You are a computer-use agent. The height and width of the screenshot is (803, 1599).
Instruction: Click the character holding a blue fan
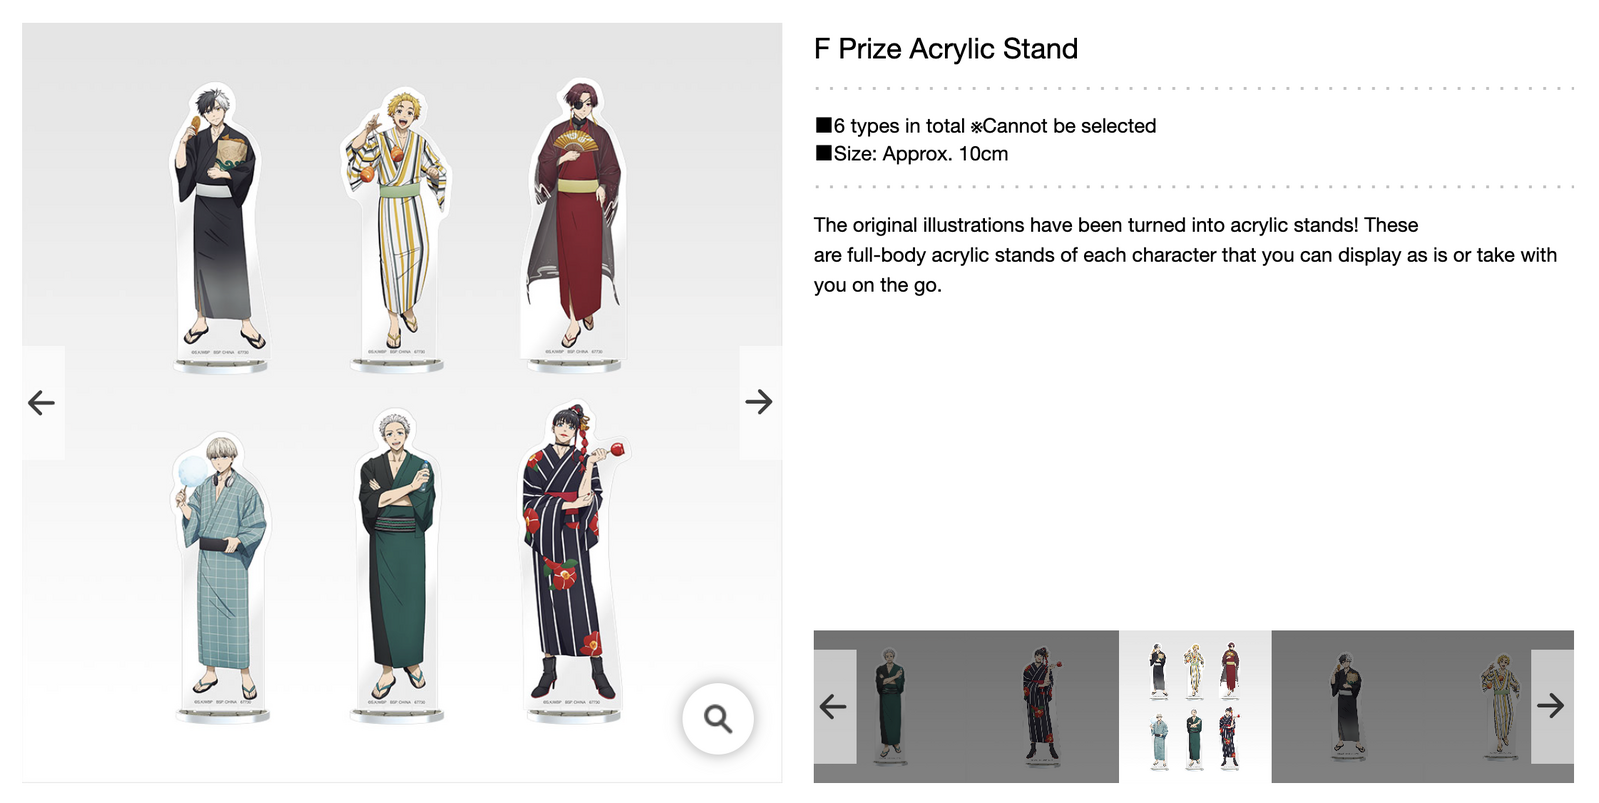click(220, 570)
